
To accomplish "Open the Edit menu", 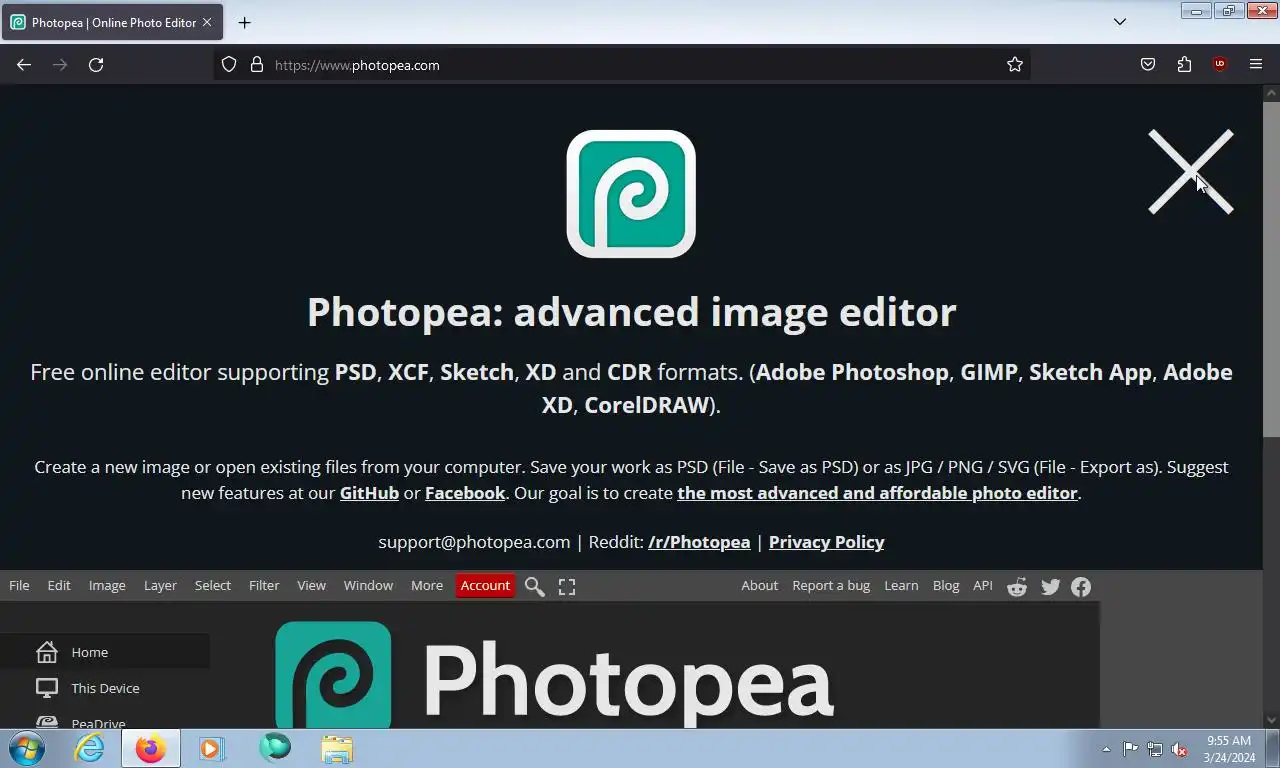I will click(x=59, y=586).
